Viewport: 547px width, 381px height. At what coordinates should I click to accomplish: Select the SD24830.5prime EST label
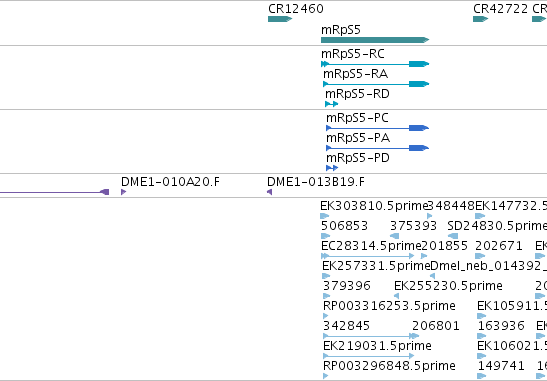[x=497, y=226]
